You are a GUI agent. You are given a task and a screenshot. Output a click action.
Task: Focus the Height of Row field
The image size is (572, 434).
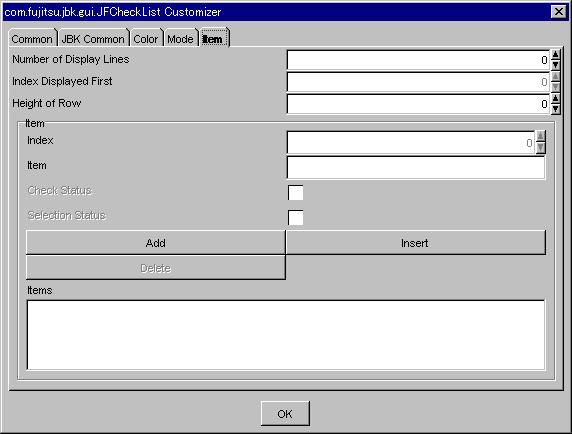tap(418, 104)
